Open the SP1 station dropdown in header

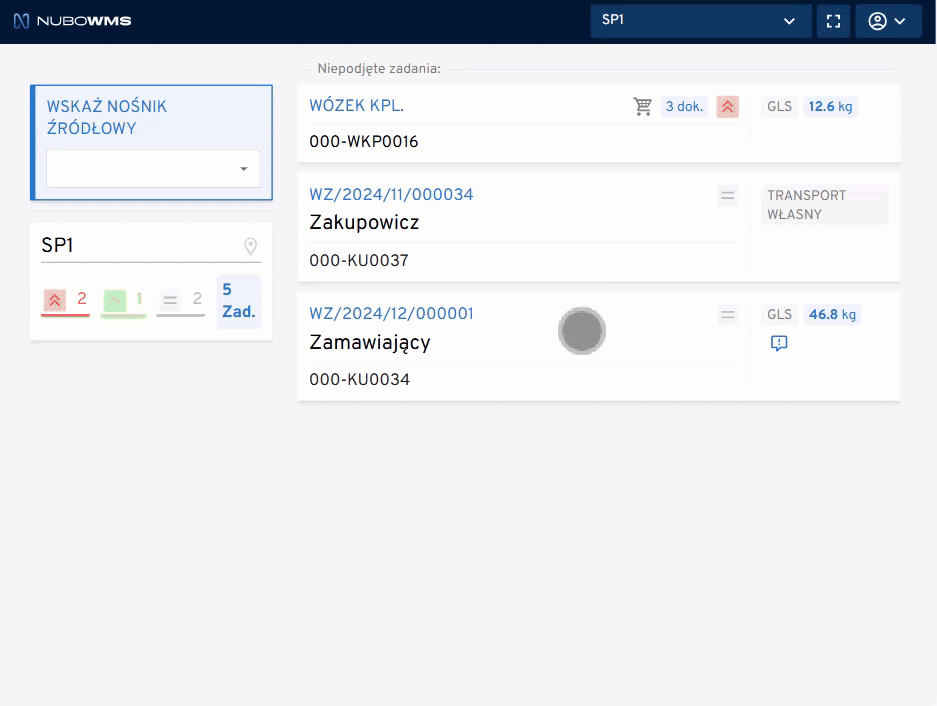point(700,21)
